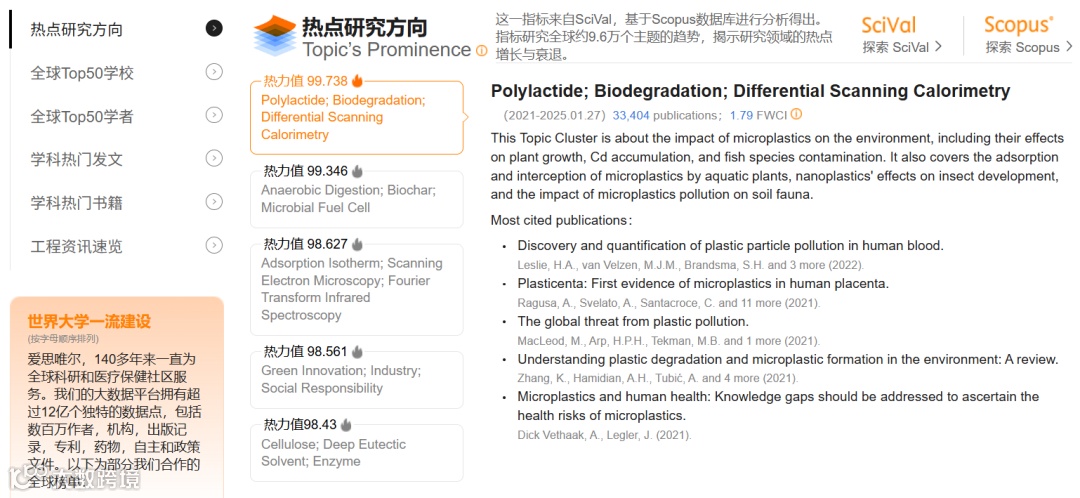The height and width of the screenshot is (498, 1080).
Task: Select the Cellulose; Deep Eutectic Solvent topic card
Action: (x=356, y=452)
